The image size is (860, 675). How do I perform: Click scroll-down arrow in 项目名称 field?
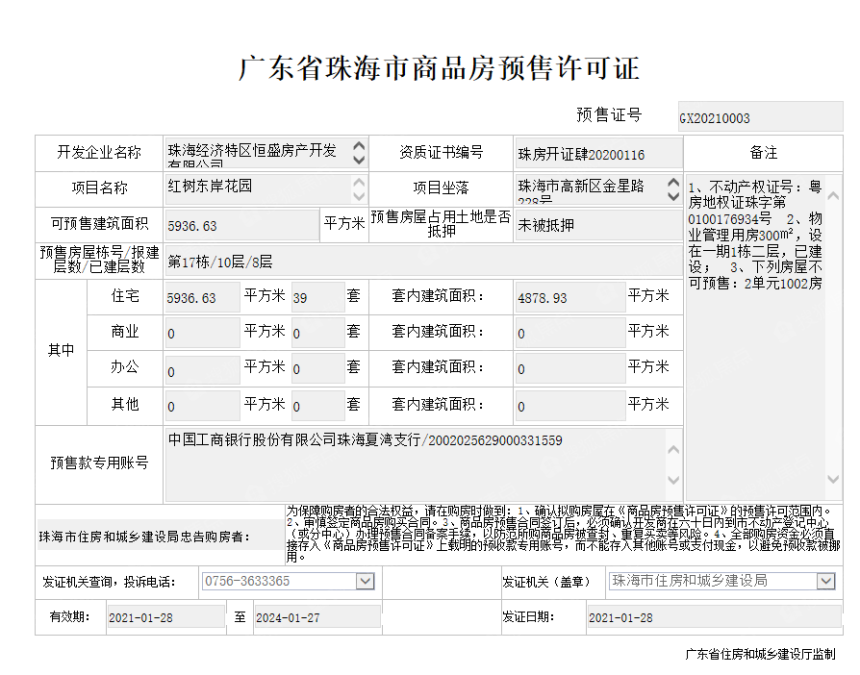(x=359, y=196)
